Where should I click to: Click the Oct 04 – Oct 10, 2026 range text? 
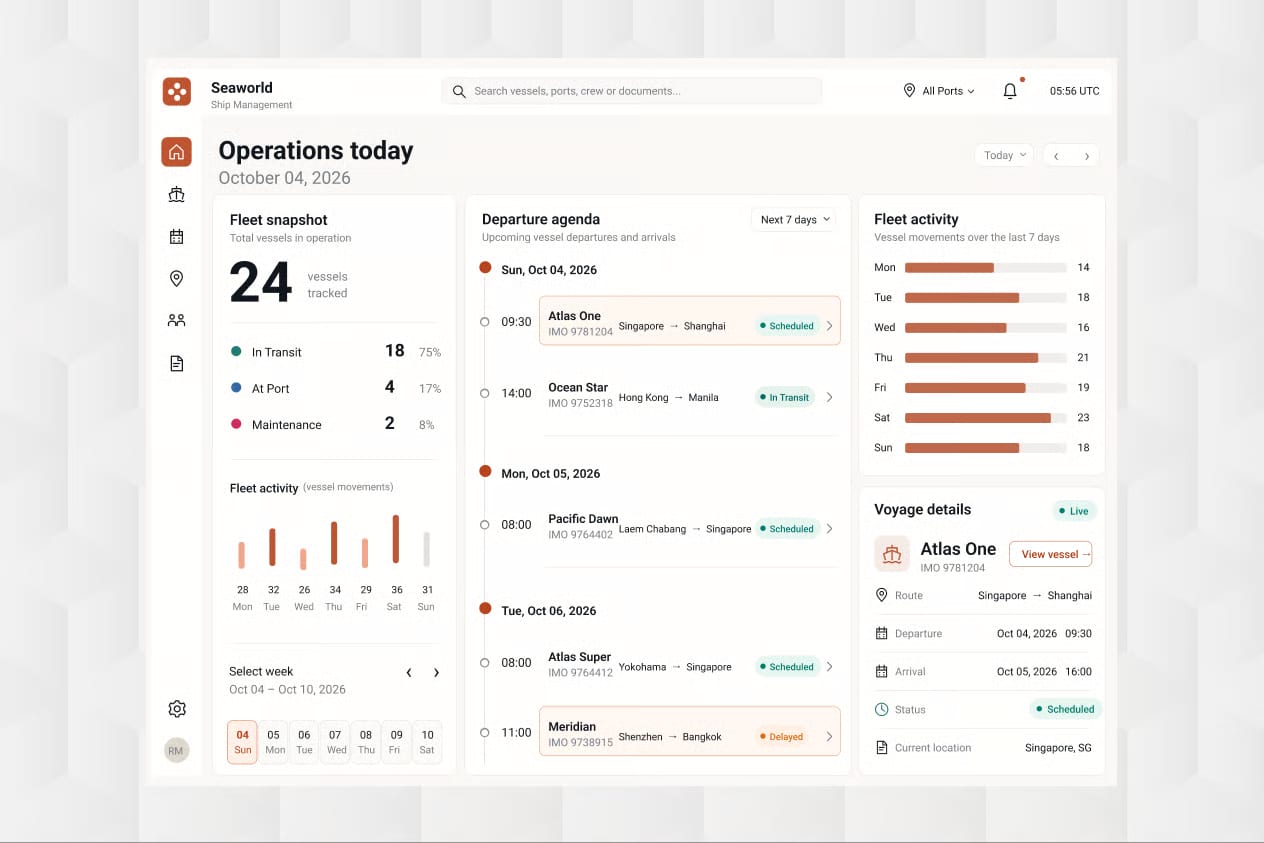tap(288, 690)
